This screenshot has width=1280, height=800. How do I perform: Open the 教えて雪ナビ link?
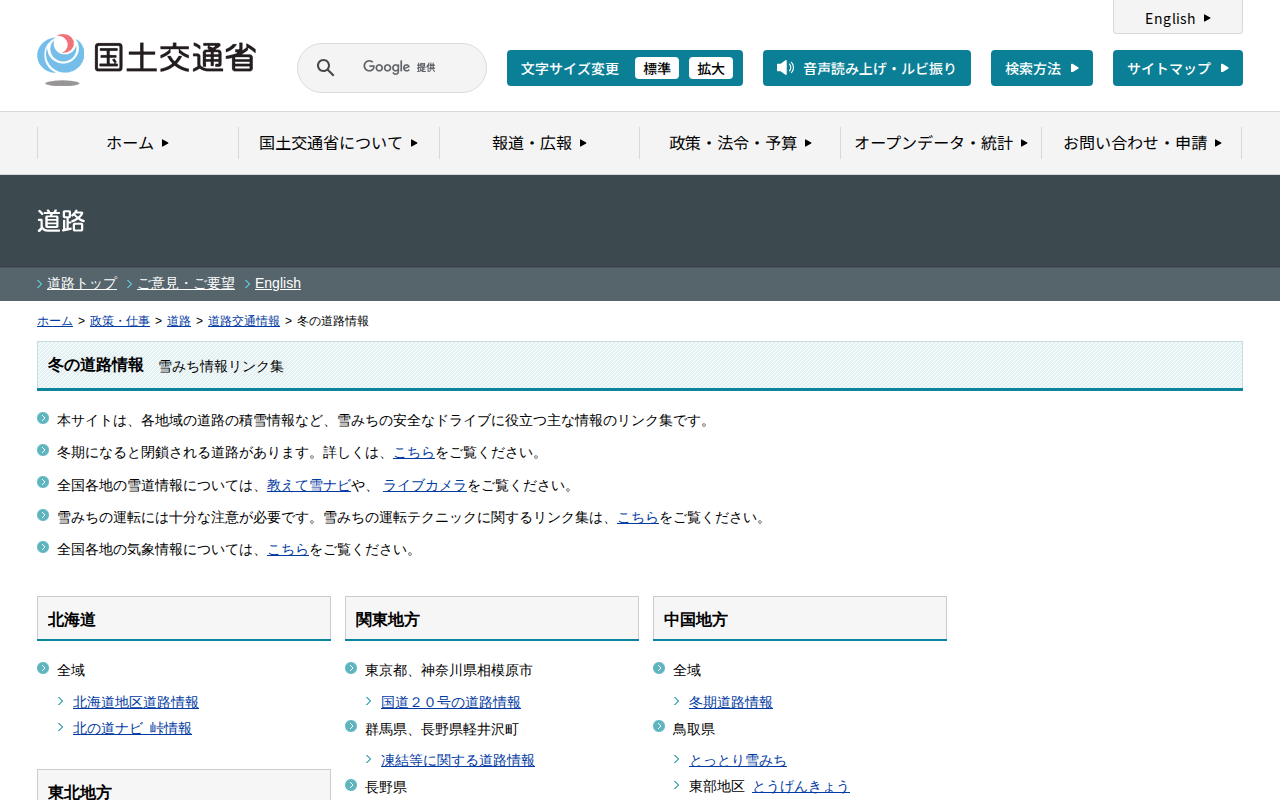coord(308,485)
